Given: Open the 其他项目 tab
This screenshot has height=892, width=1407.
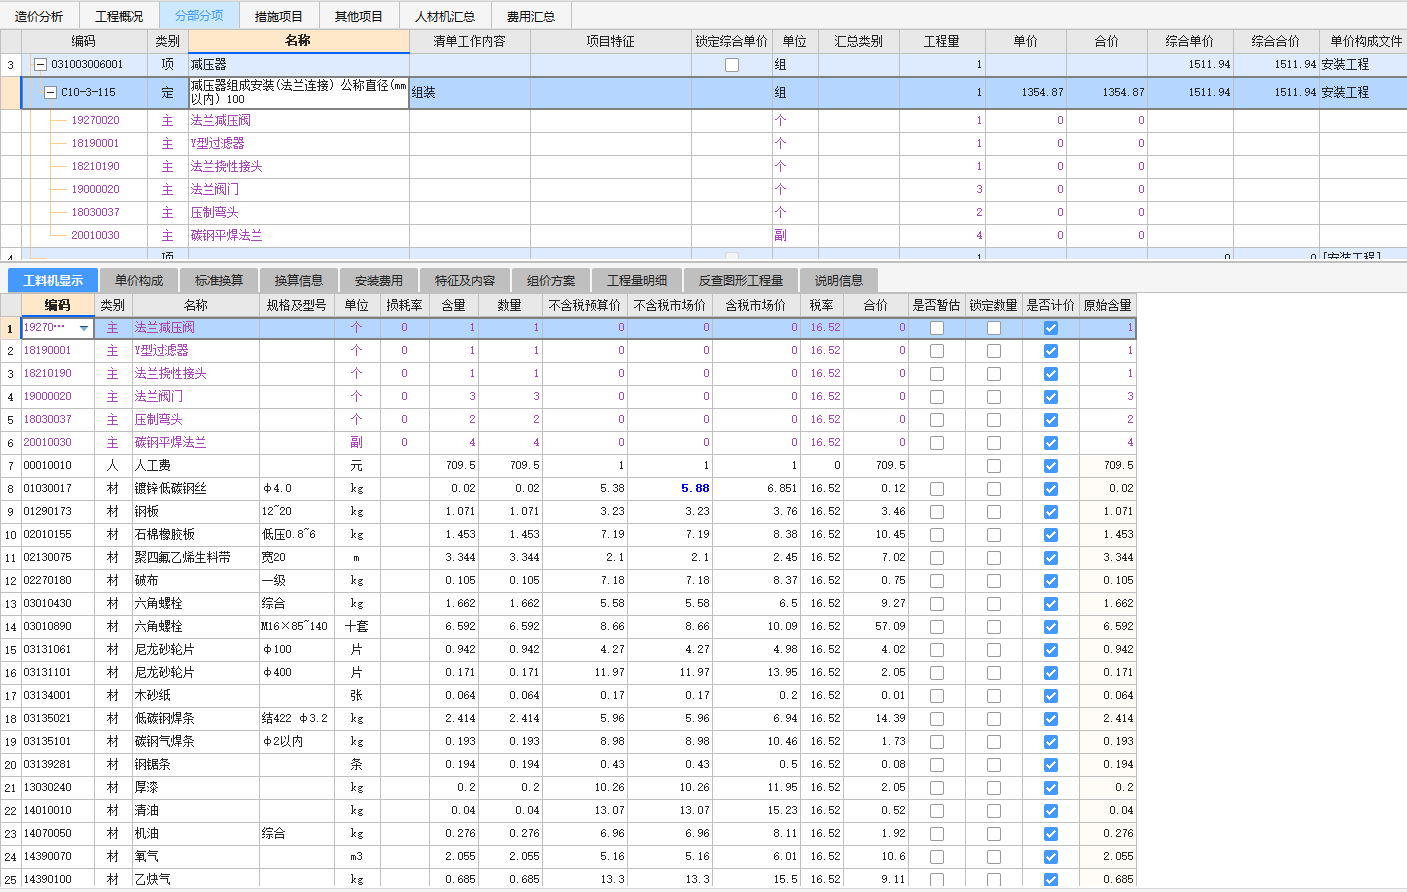Looking at the screenshot, I should click(359, 16).
